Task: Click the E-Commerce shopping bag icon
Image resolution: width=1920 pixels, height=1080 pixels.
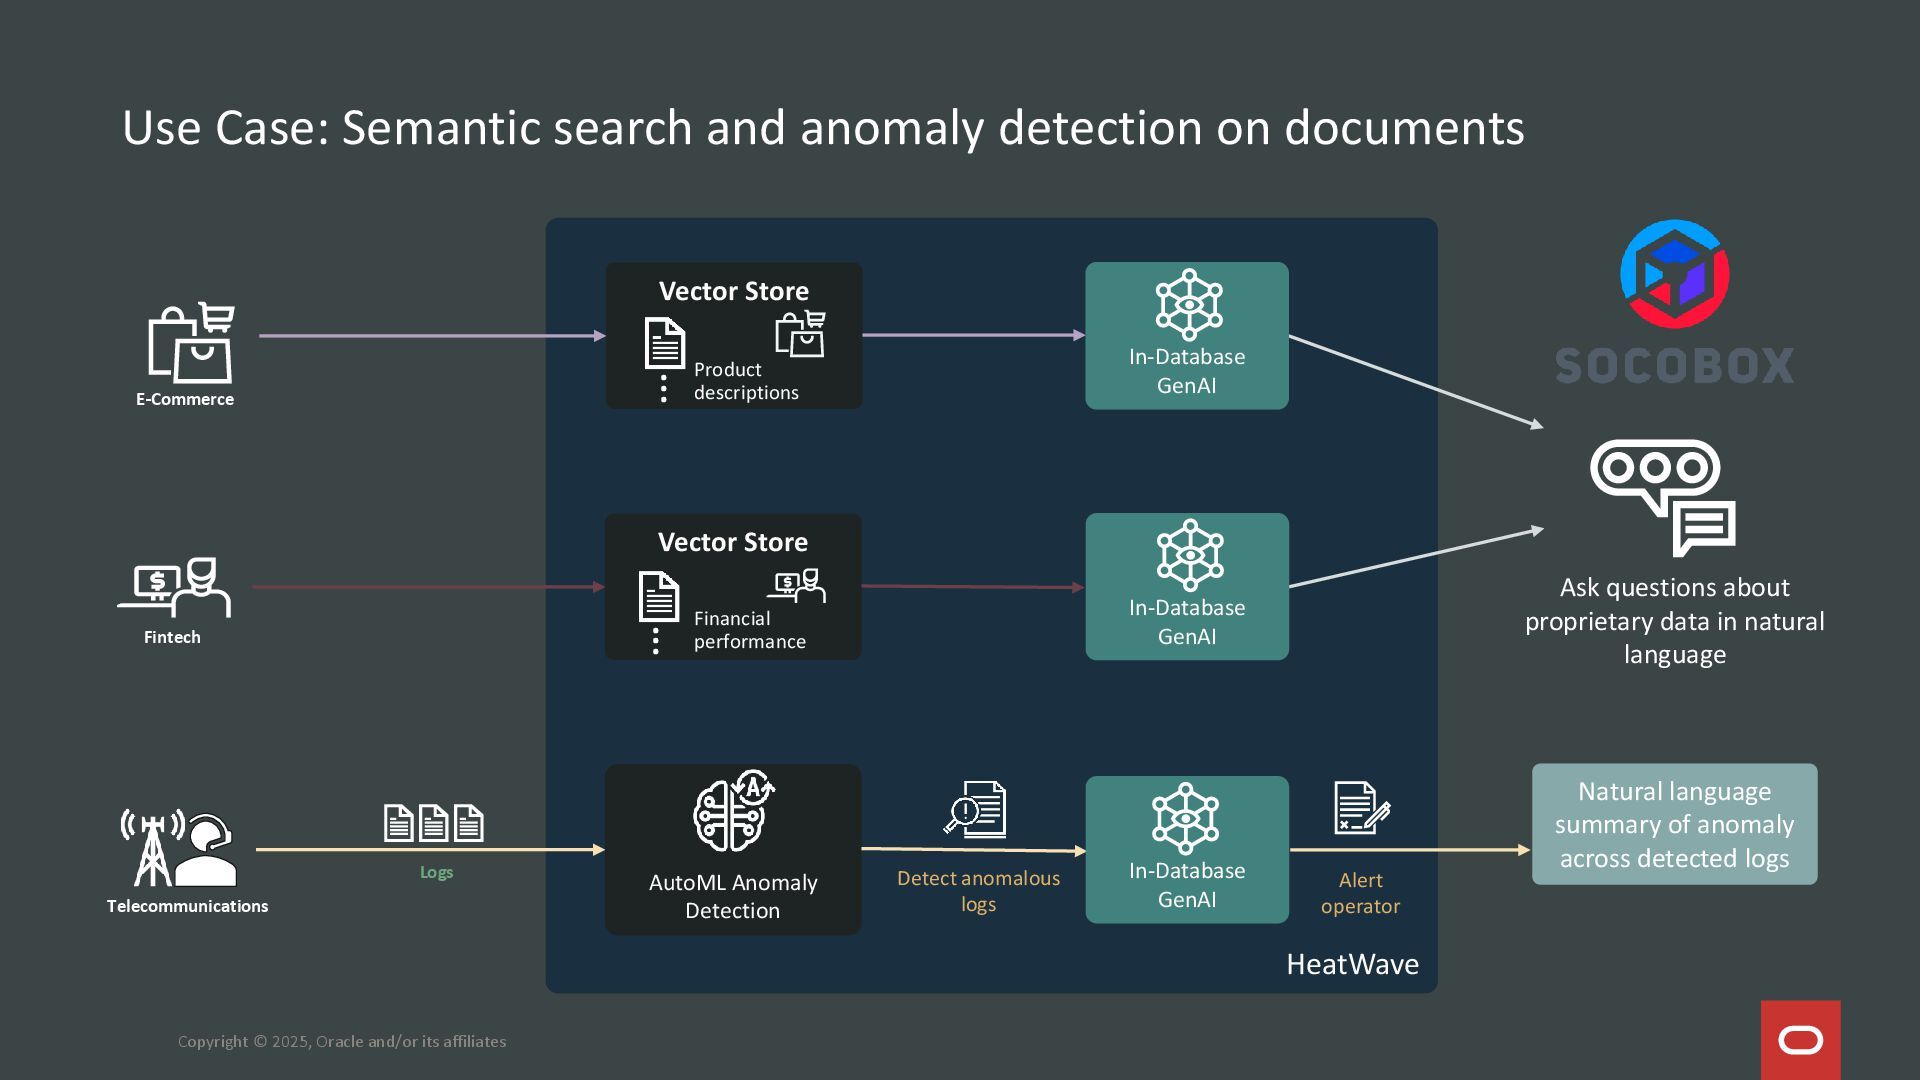Action: tap(190, 343)
